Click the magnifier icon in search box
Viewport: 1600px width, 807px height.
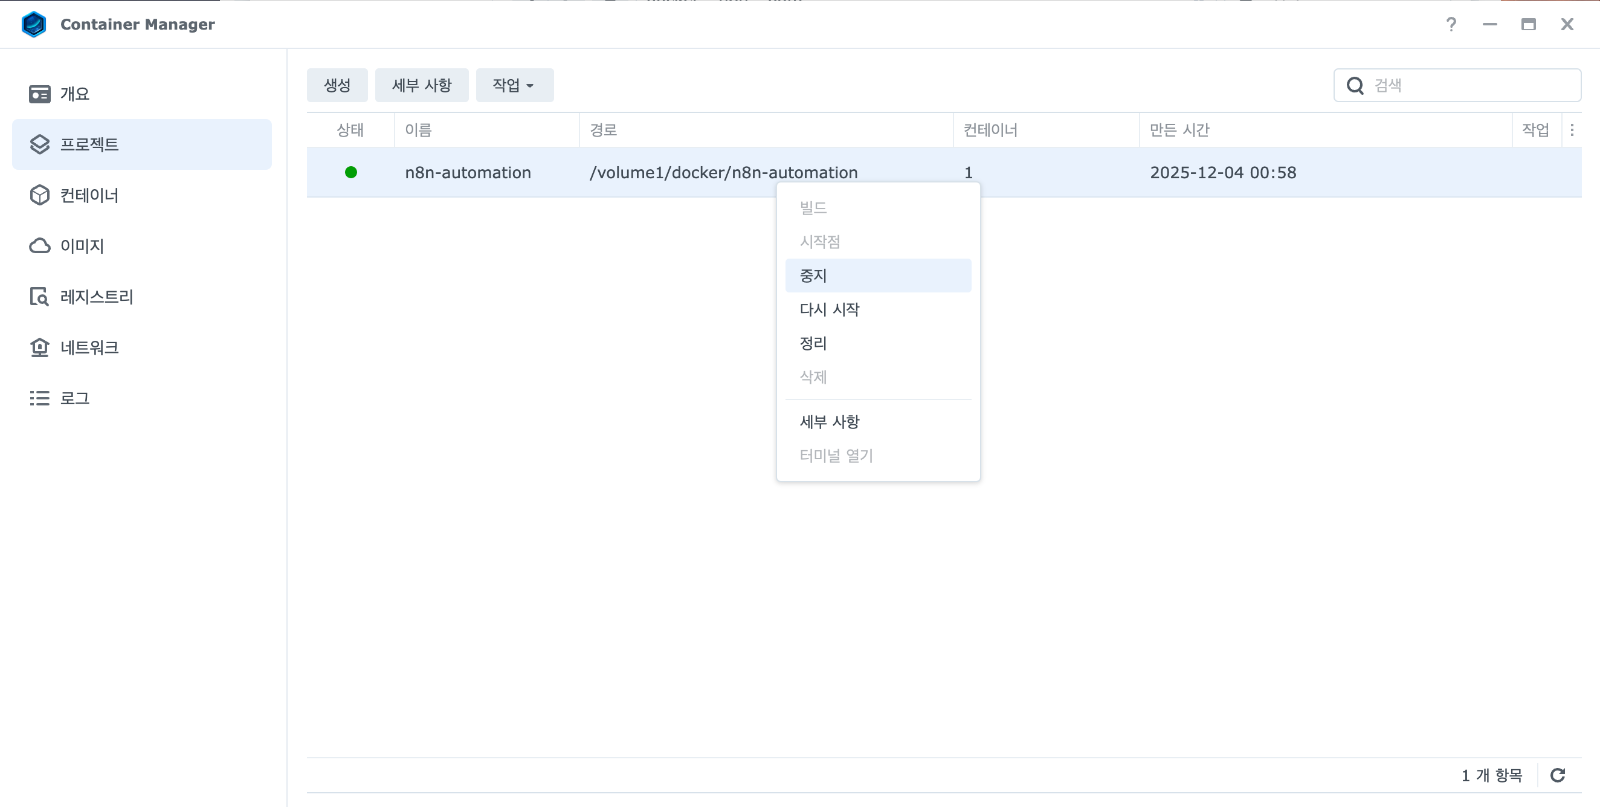click(x=1355, y=86)
